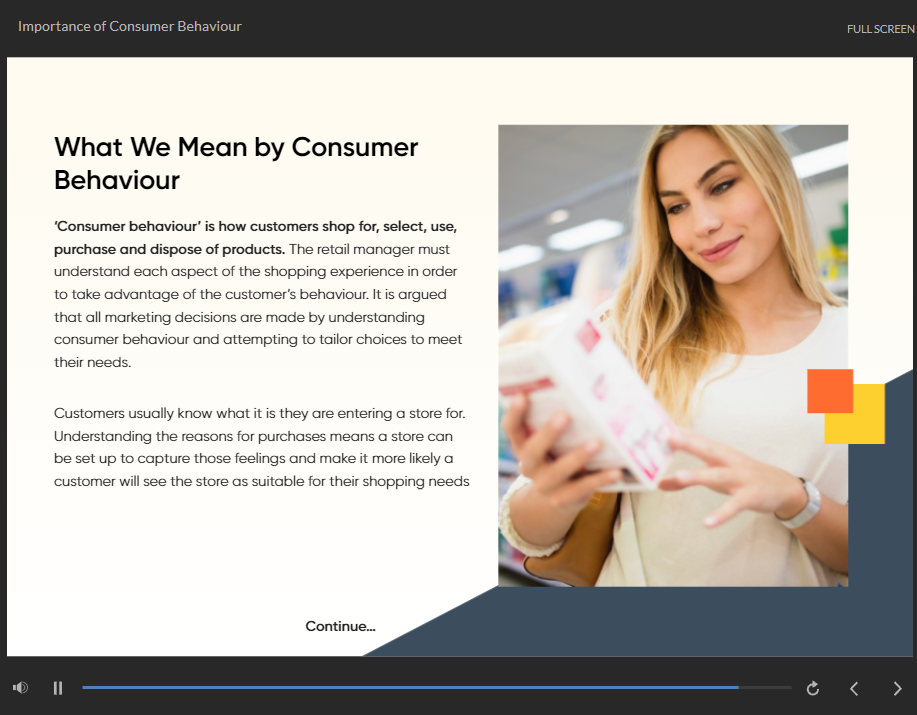Click the 'Customers usually know' paragraph
Viewport: 917px width, 715px height.
(x=262, y=447)
